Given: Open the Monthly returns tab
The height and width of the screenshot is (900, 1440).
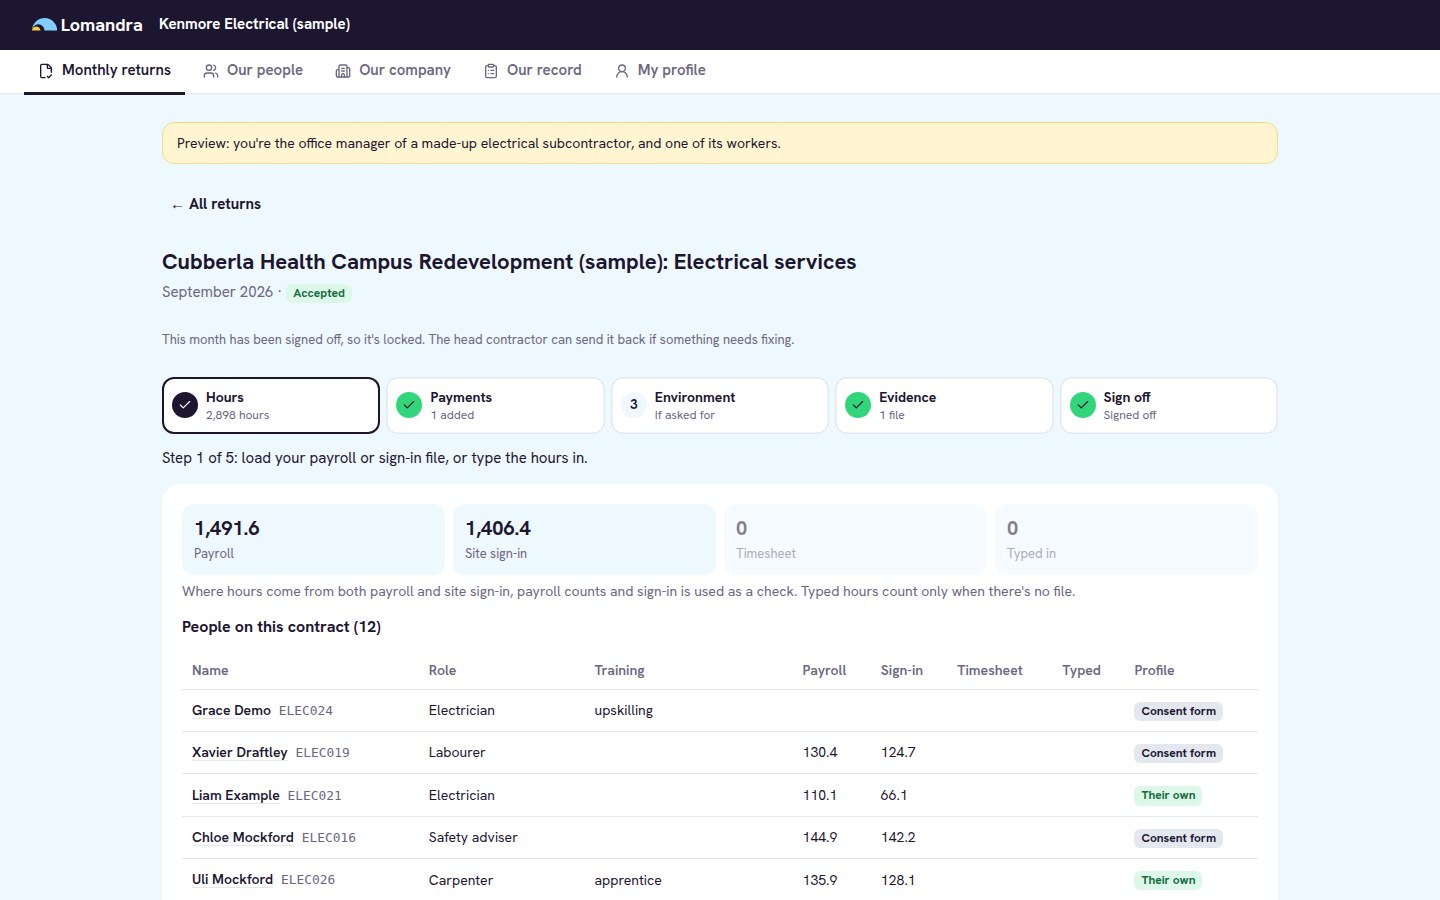Looking at the screenshot, I should pyautogui.click(x=104, y=71).
